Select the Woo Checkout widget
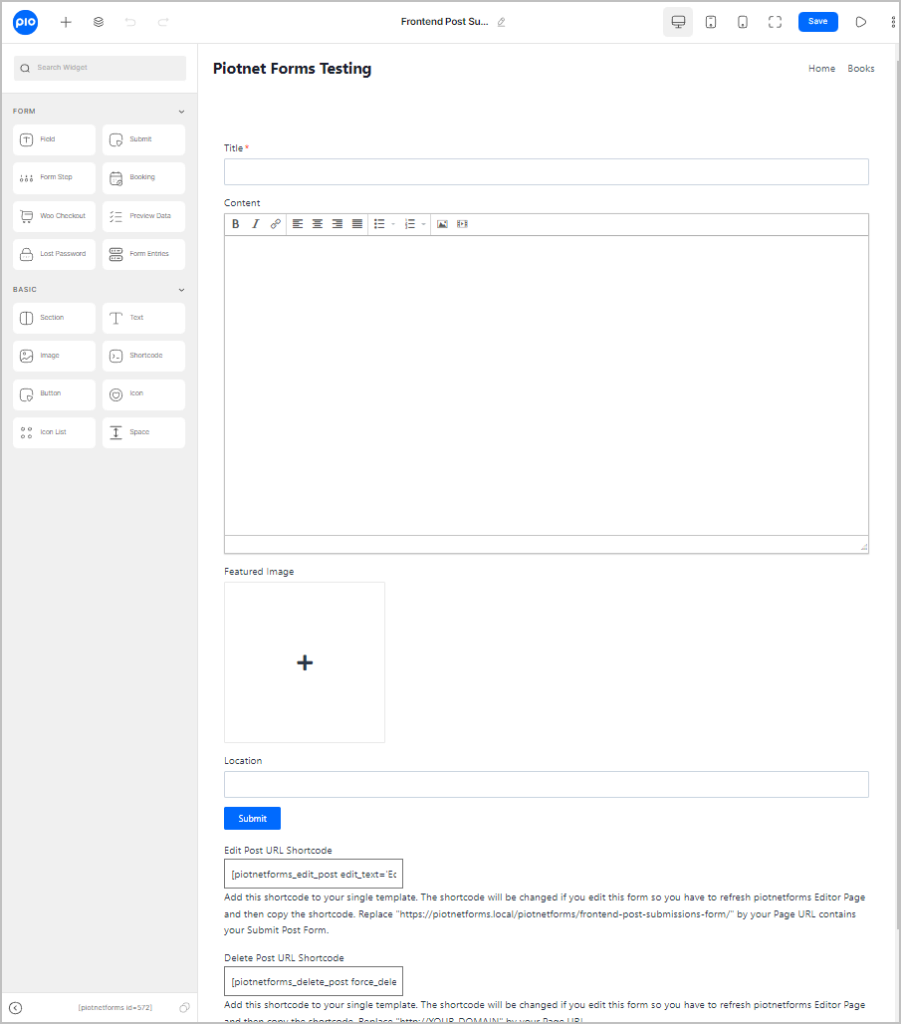 tap(54, 216)
